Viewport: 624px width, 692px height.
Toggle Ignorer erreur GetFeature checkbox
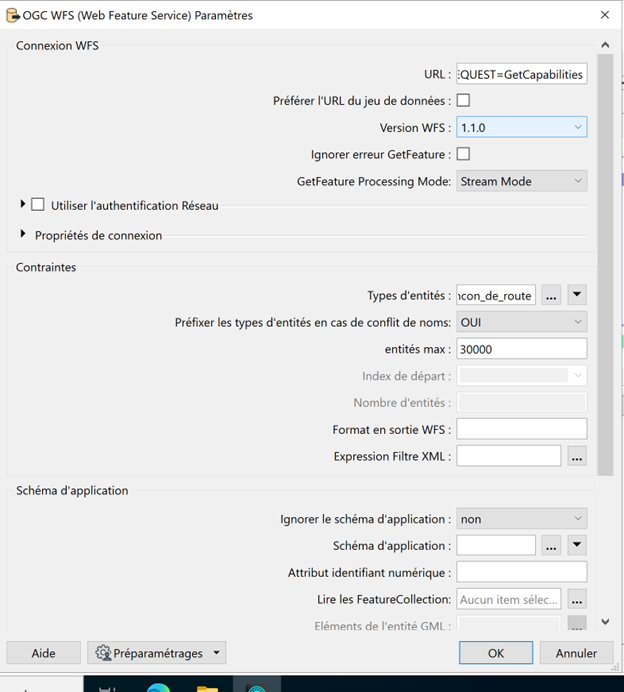[463, 154]
